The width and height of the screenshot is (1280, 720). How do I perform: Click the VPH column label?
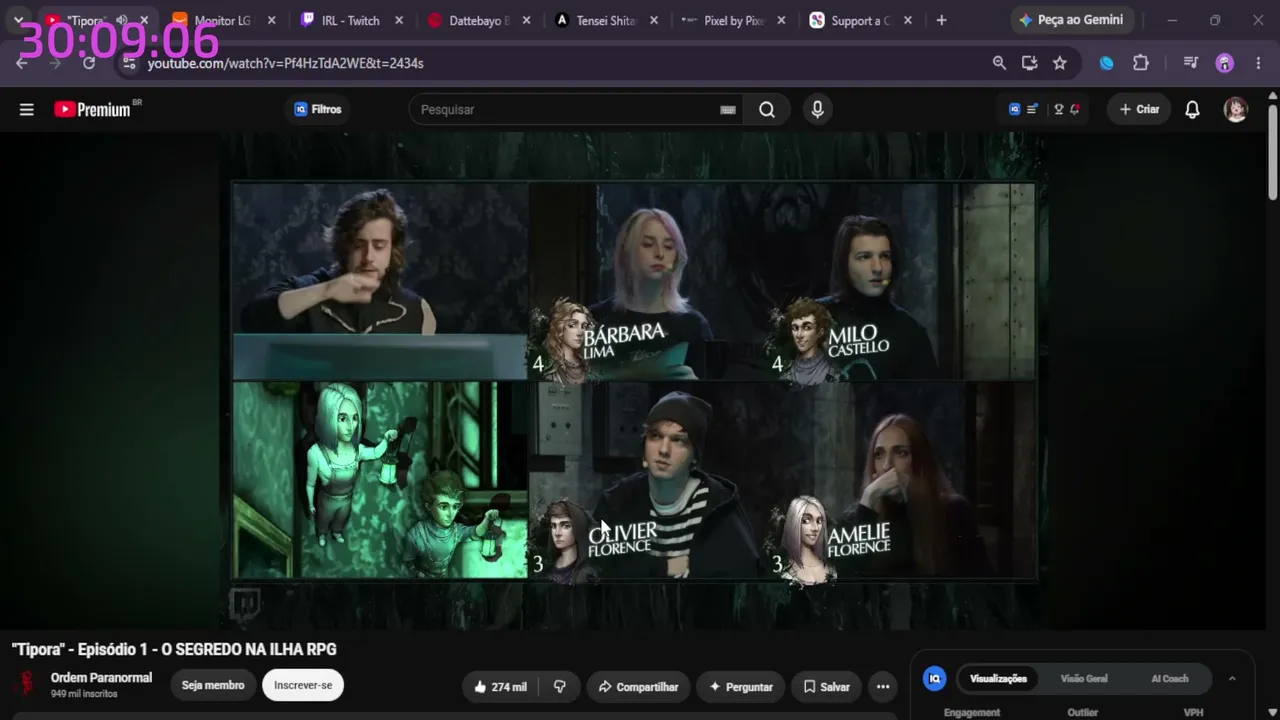(x=1193, y=713)
